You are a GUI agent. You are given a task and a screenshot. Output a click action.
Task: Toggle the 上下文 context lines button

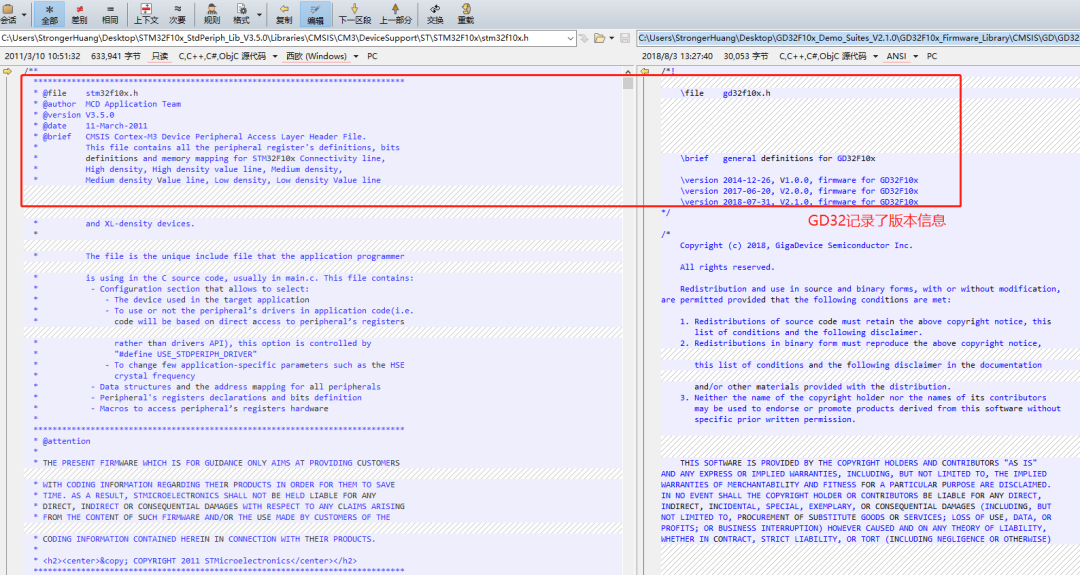click(146, 14)
